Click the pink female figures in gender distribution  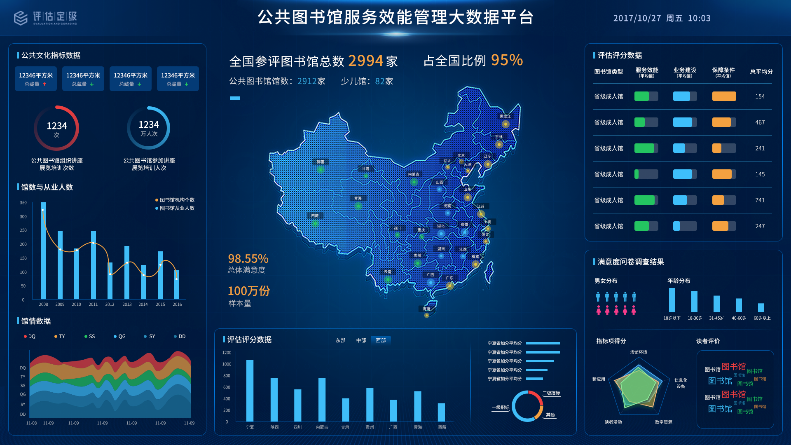615,311
